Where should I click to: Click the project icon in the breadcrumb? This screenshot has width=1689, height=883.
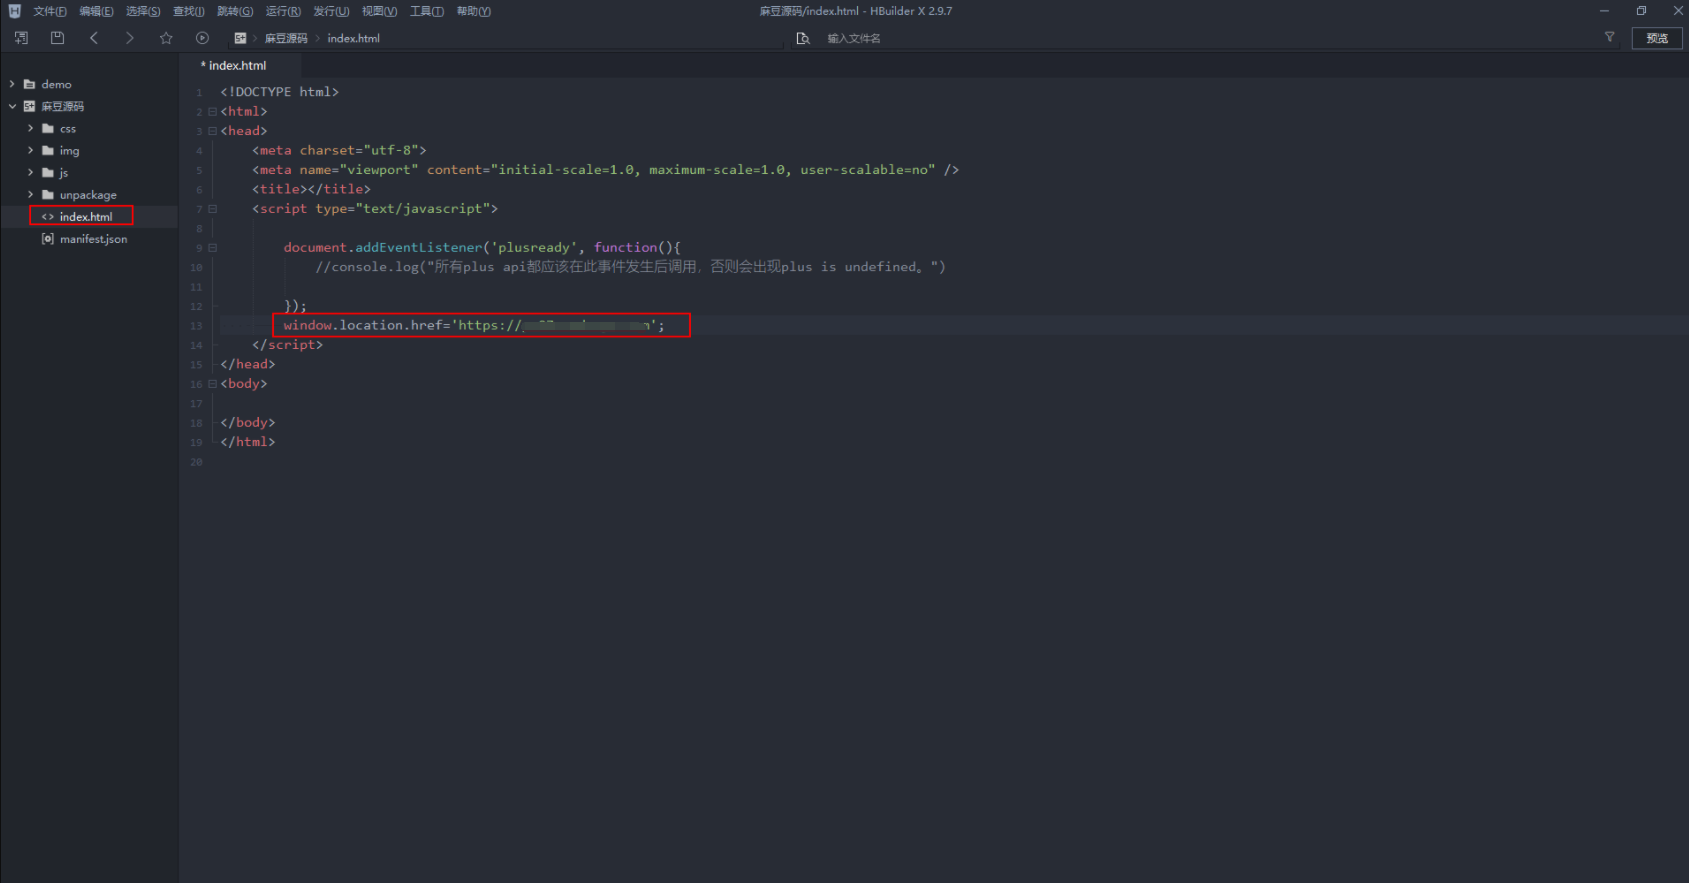(240, 38)
